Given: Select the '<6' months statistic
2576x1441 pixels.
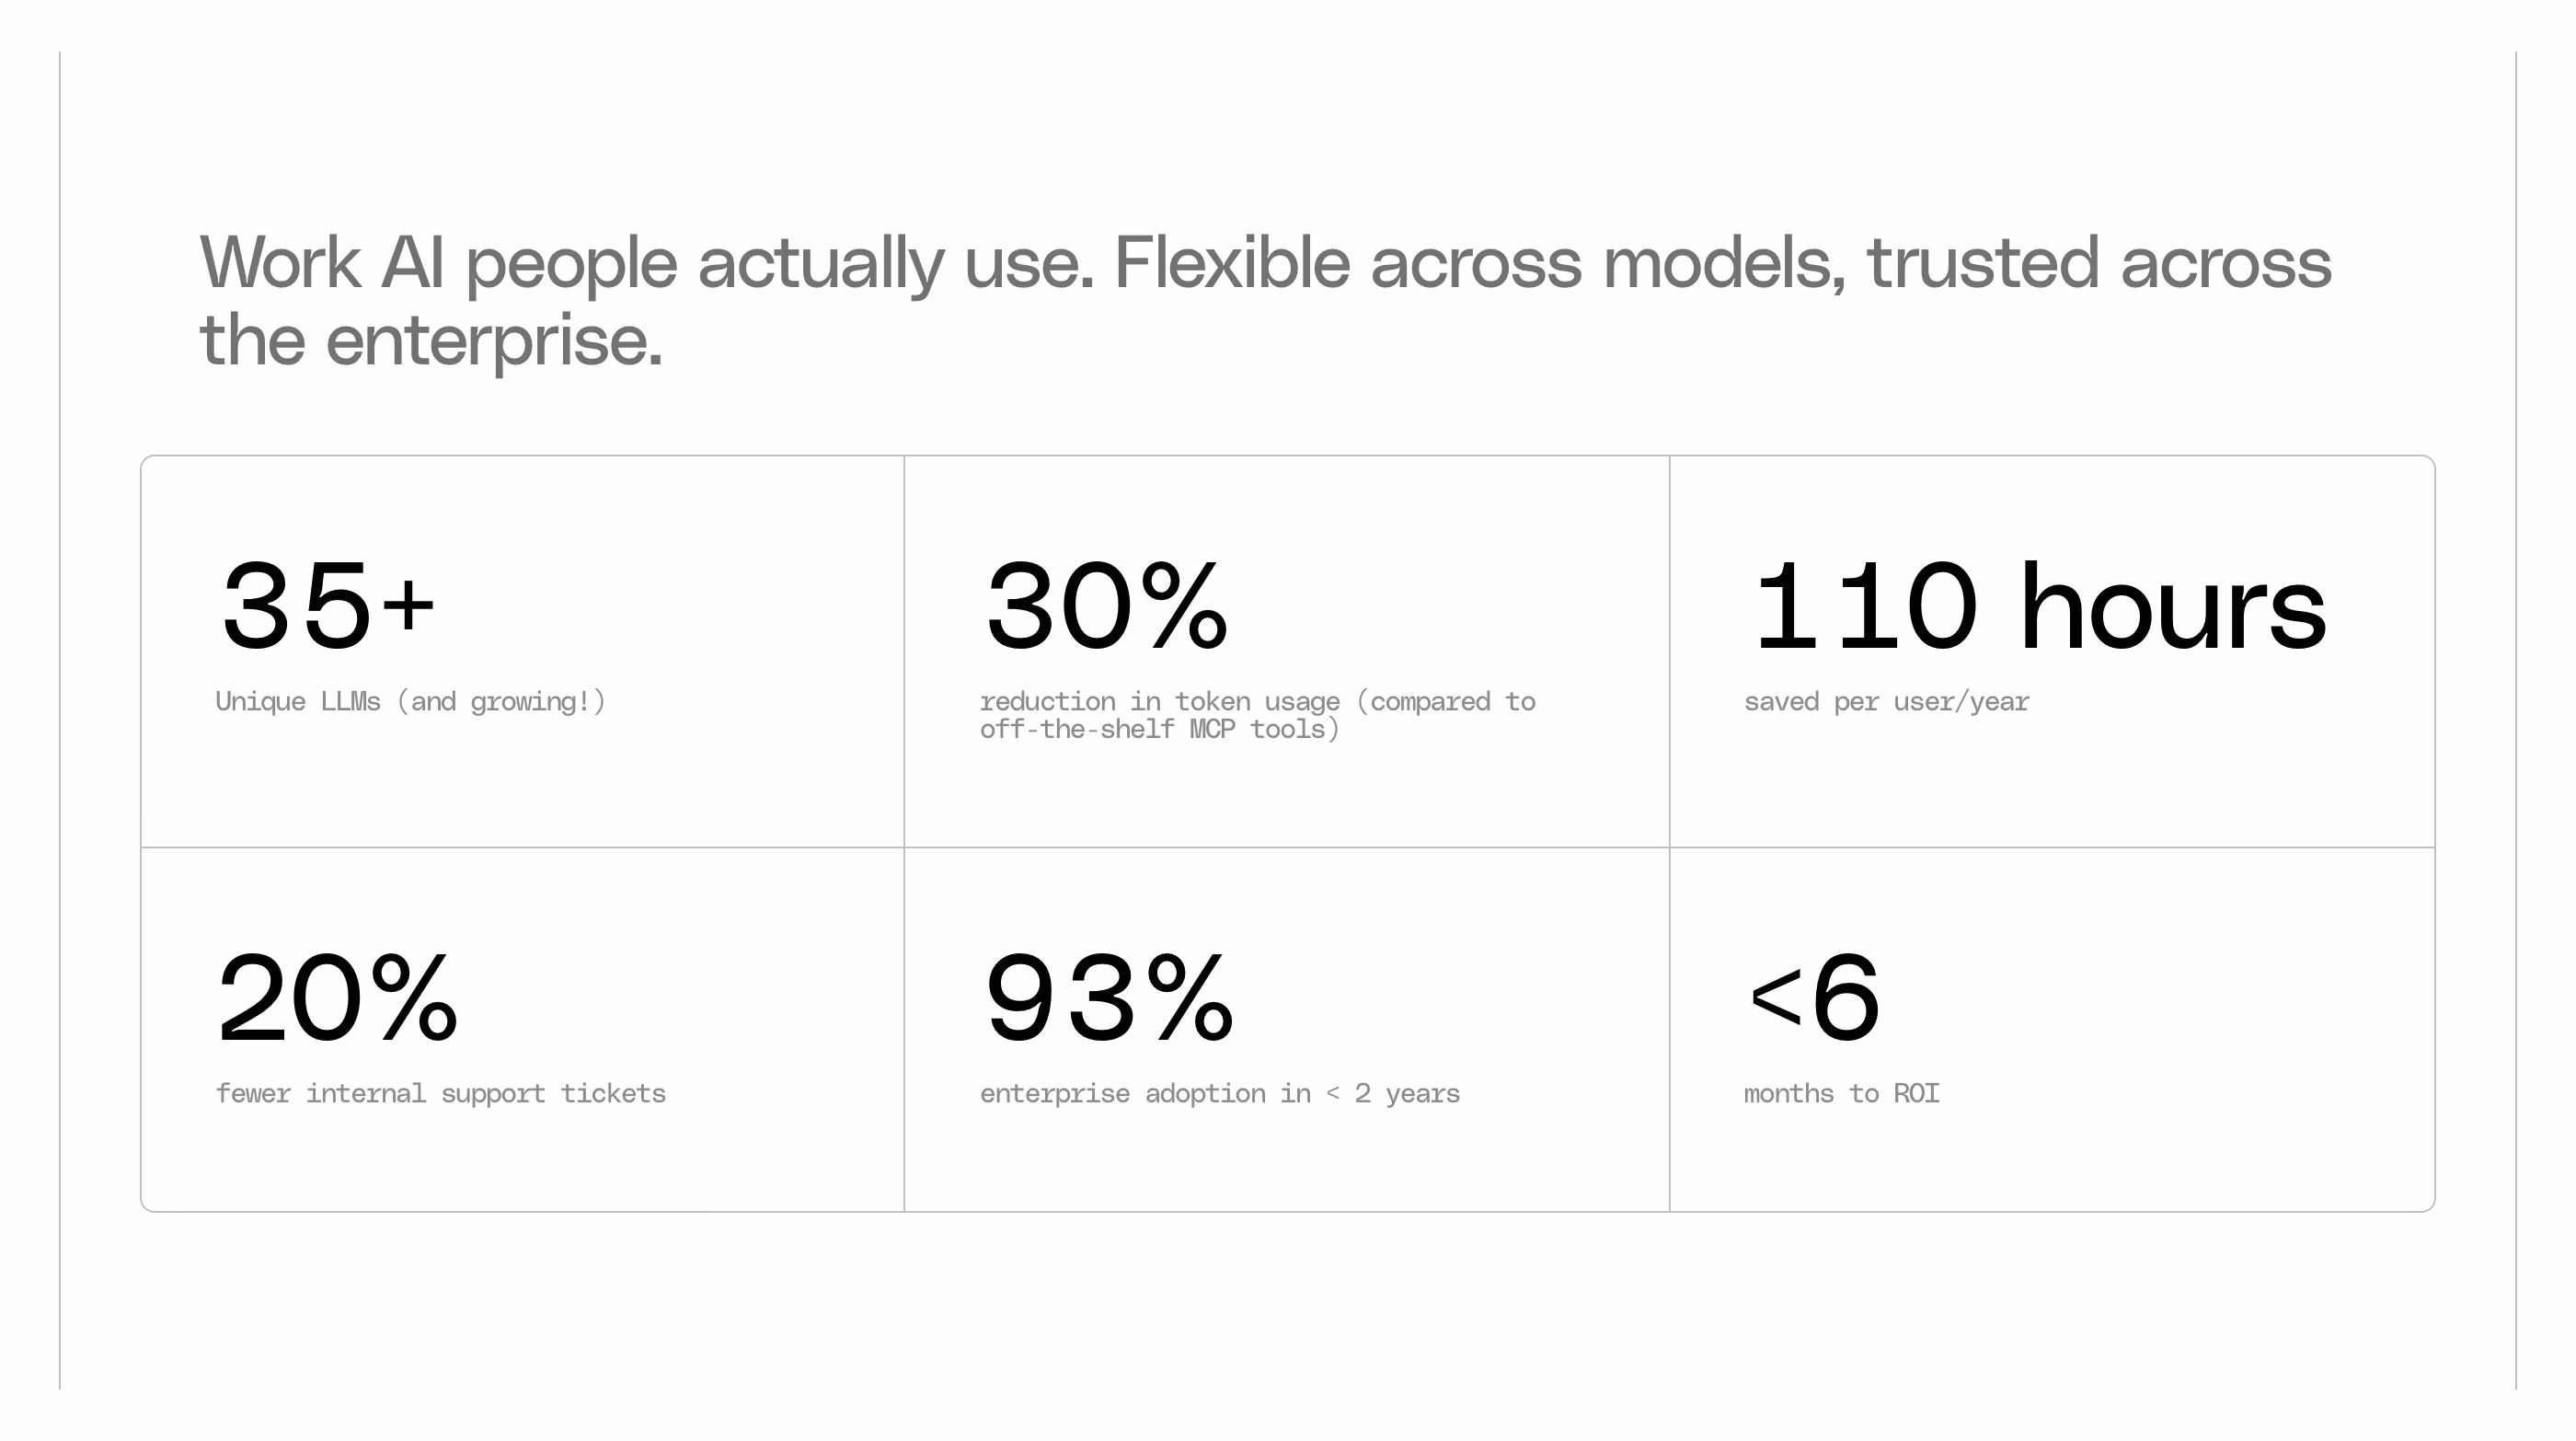Looking at the screenshot, I should pyautogui.click(x=1814, y=998).
